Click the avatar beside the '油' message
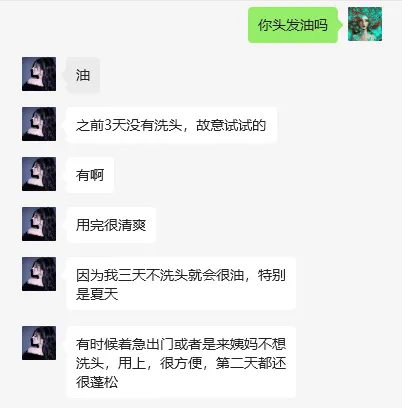 pos(39,74)
